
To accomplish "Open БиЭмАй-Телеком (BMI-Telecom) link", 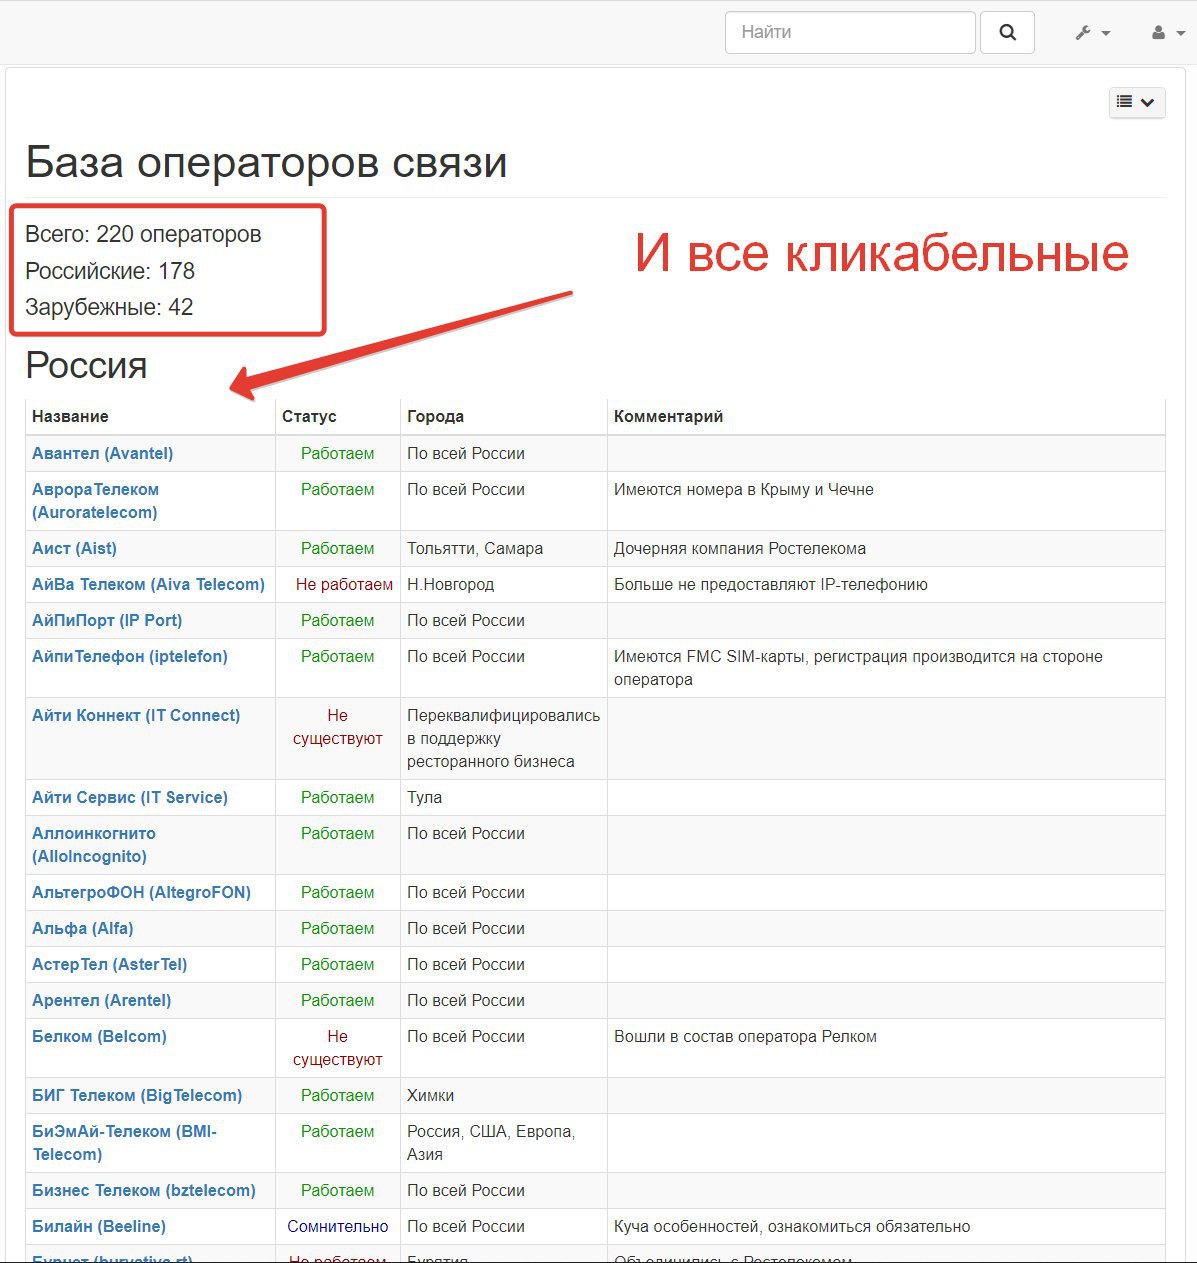I will [124, 1143].
